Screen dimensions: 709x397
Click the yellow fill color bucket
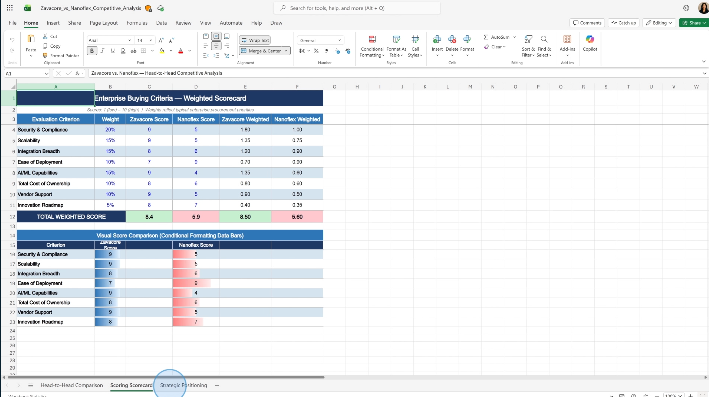point(162,51)
